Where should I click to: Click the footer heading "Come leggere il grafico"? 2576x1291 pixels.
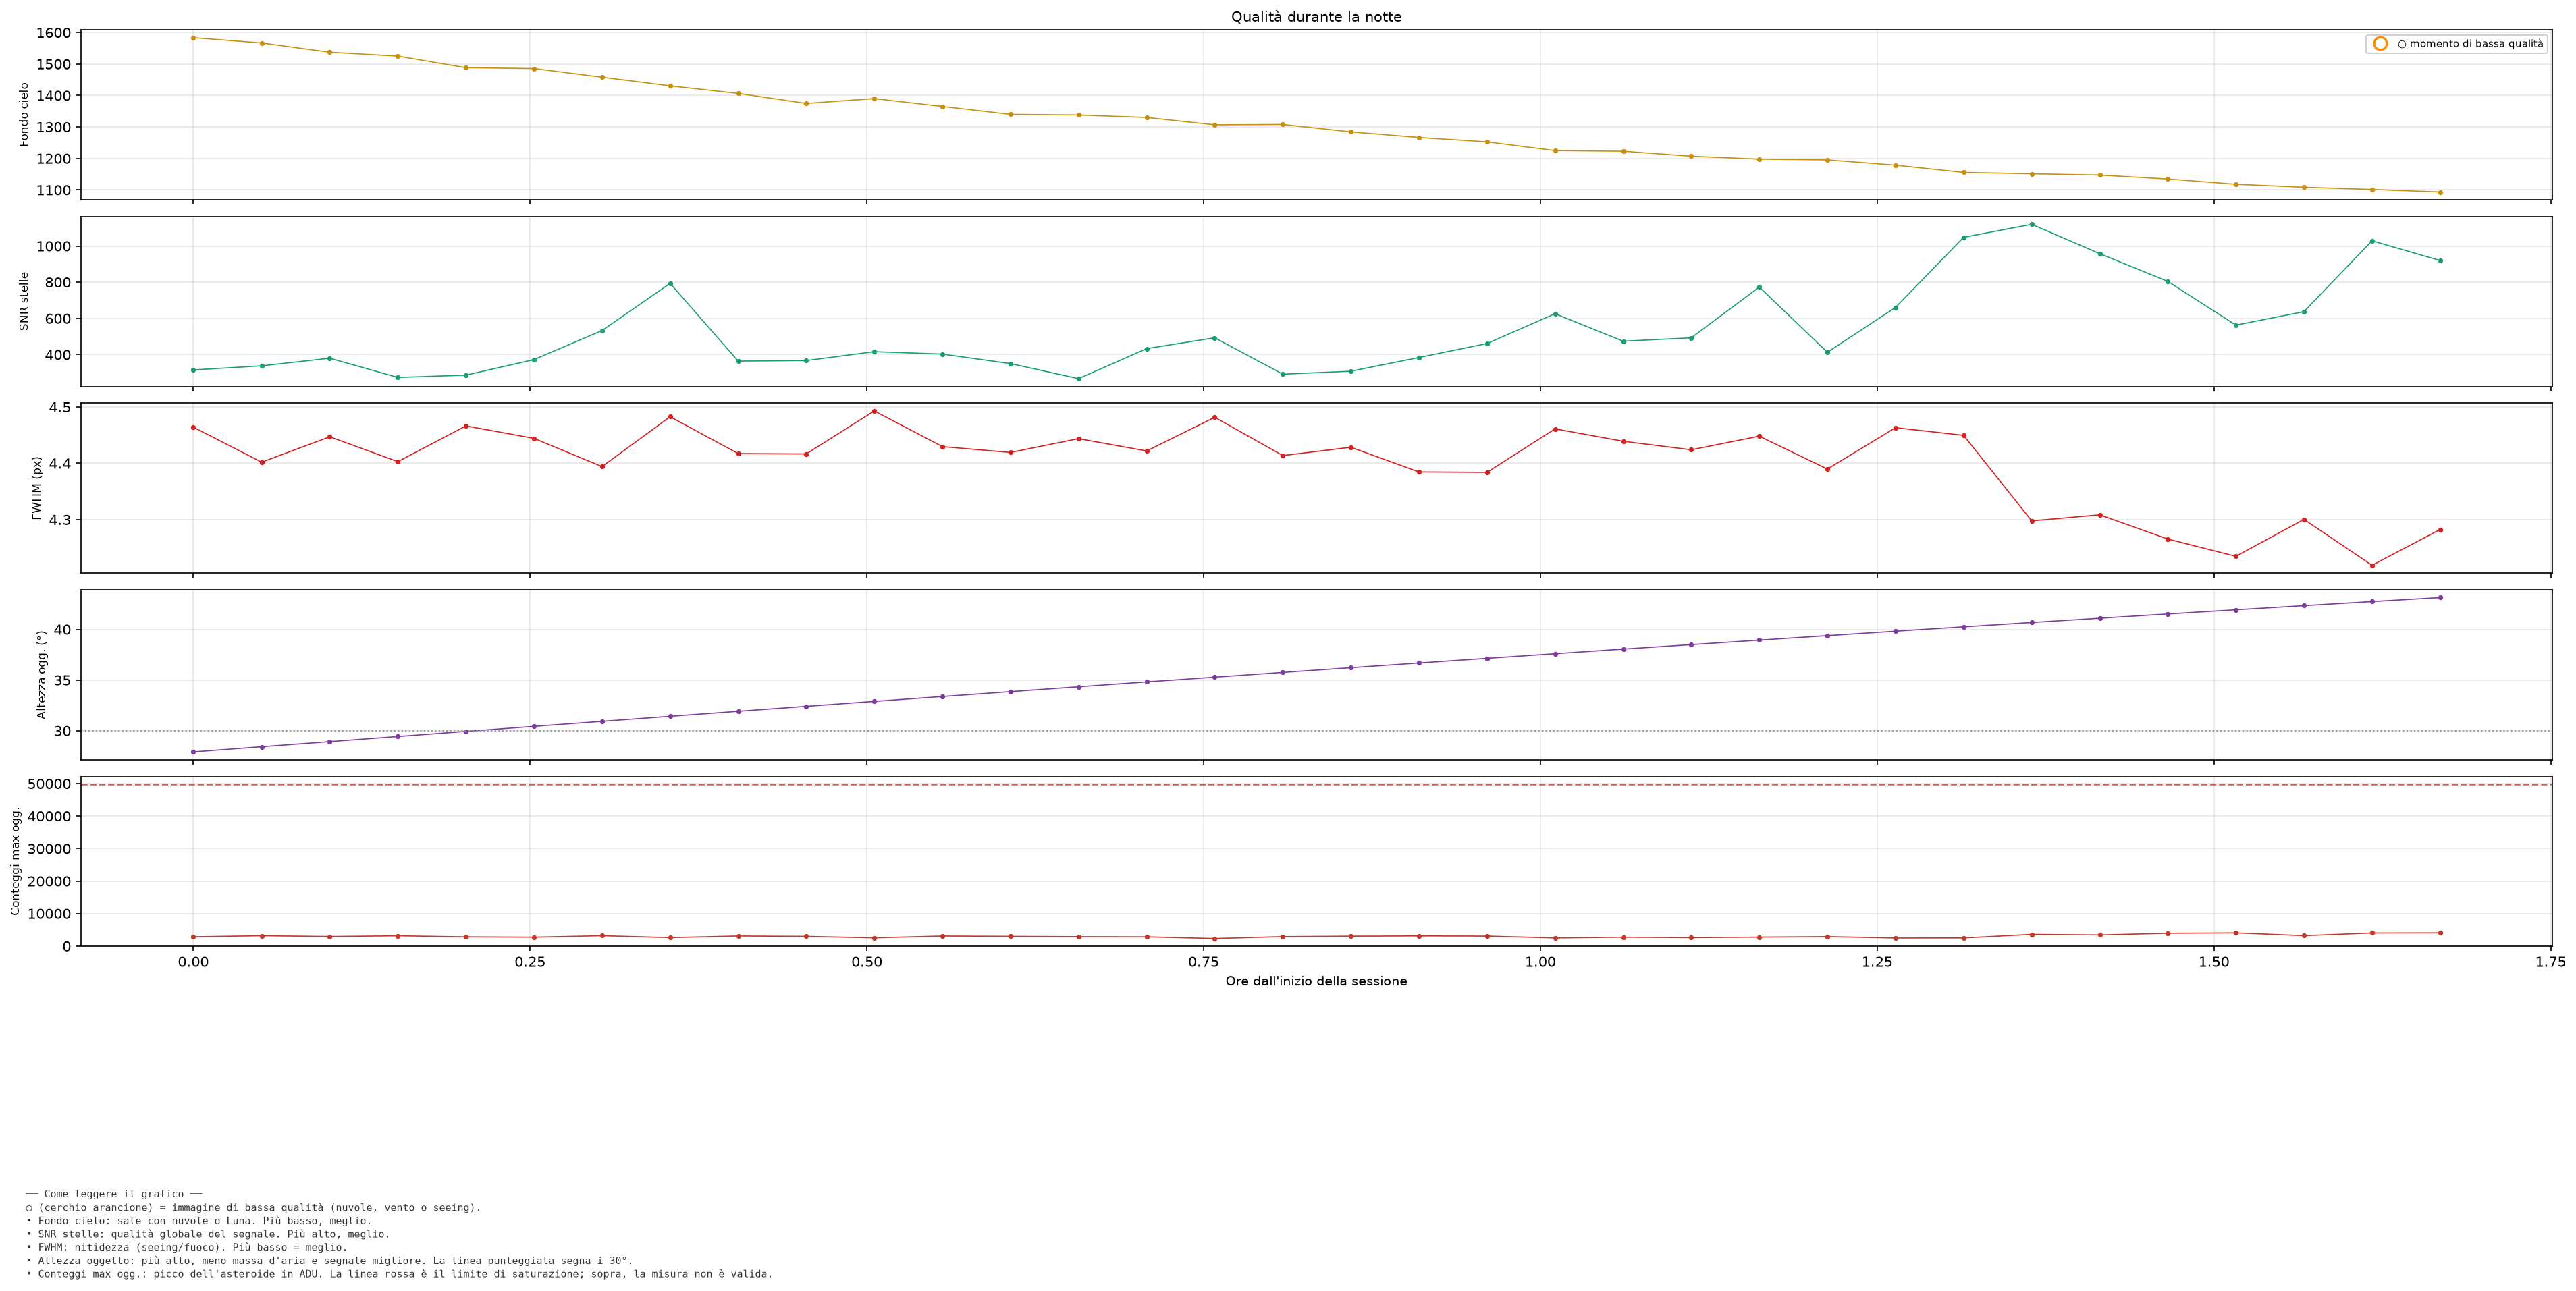[x=114, y=1194]
